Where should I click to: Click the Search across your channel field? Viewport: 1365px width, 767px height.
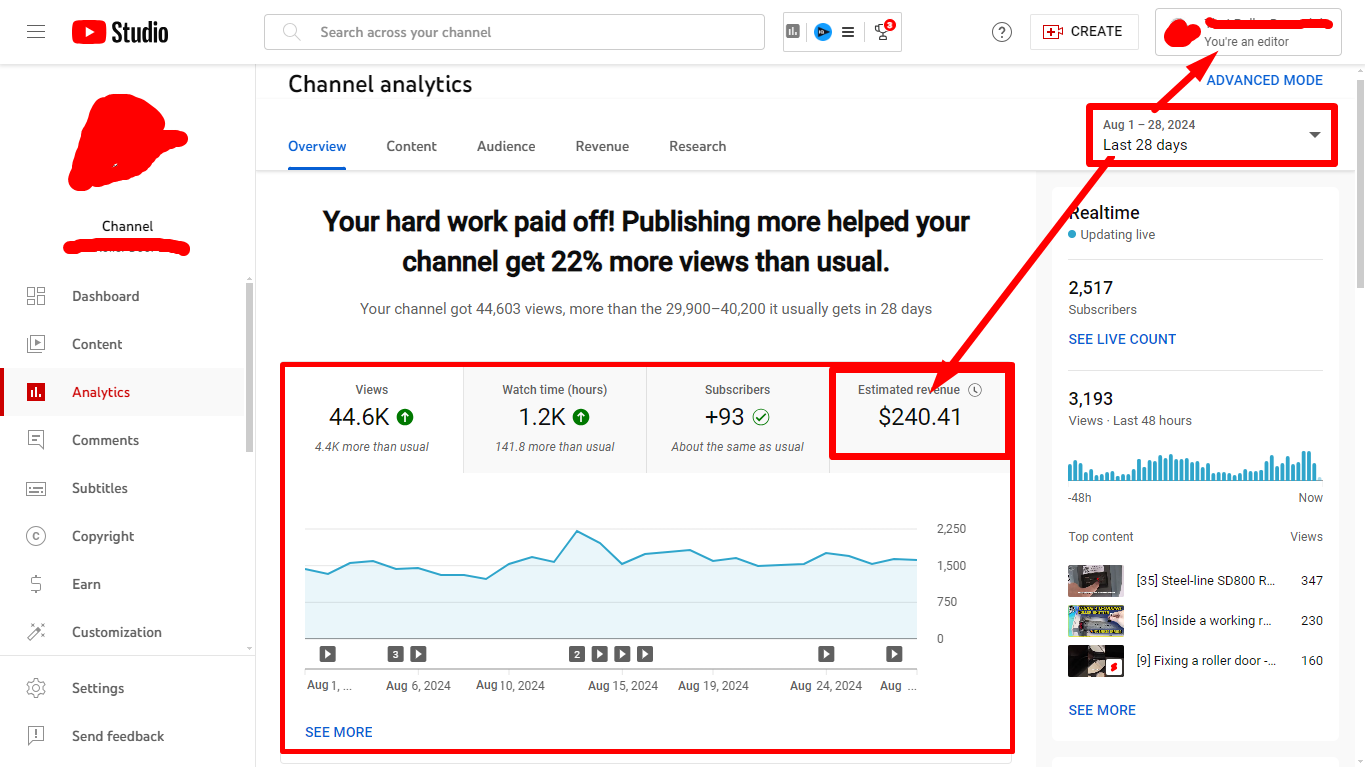point(514,32)
